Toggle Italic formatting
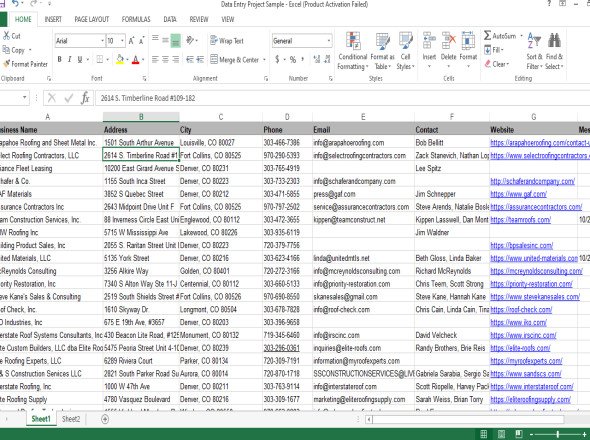Viewport: 590px width, 440px height. 70,59
